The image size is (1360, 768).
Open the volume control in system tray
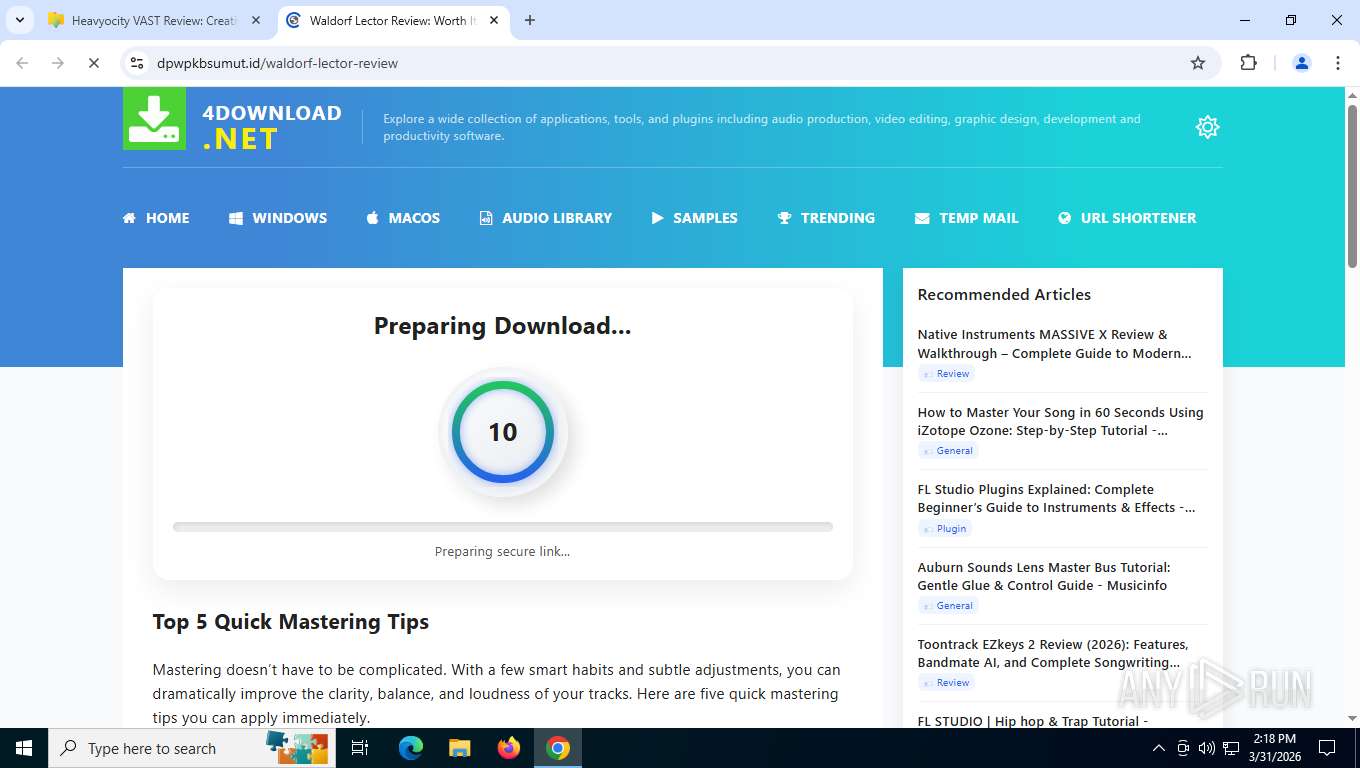(1206, 748)
